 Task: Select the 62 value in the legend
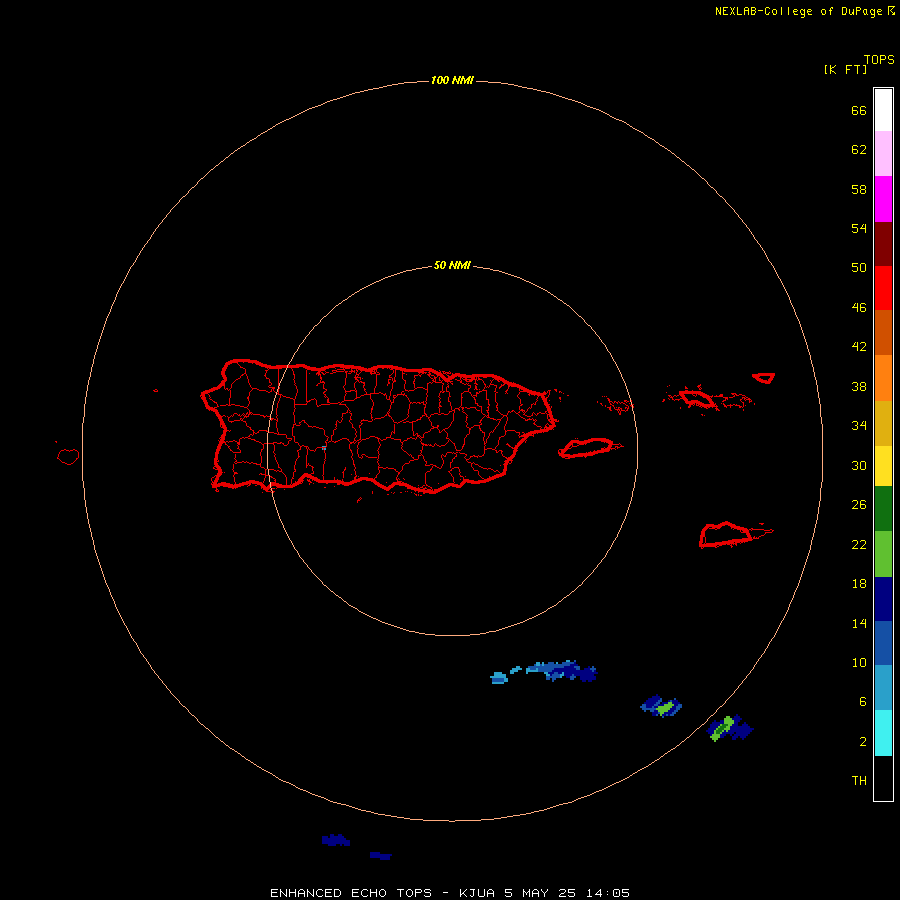coord(859,150)
